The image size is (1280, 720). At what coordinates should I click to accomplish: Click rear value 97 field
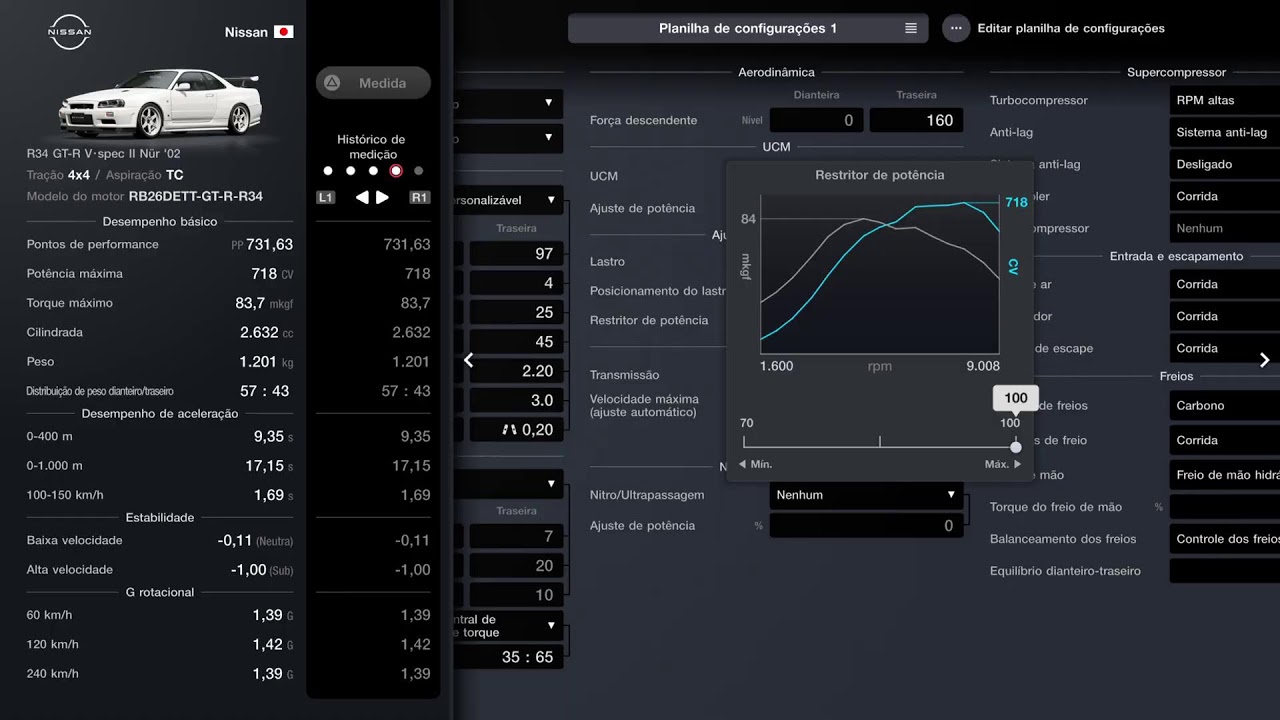pos(516,254)
